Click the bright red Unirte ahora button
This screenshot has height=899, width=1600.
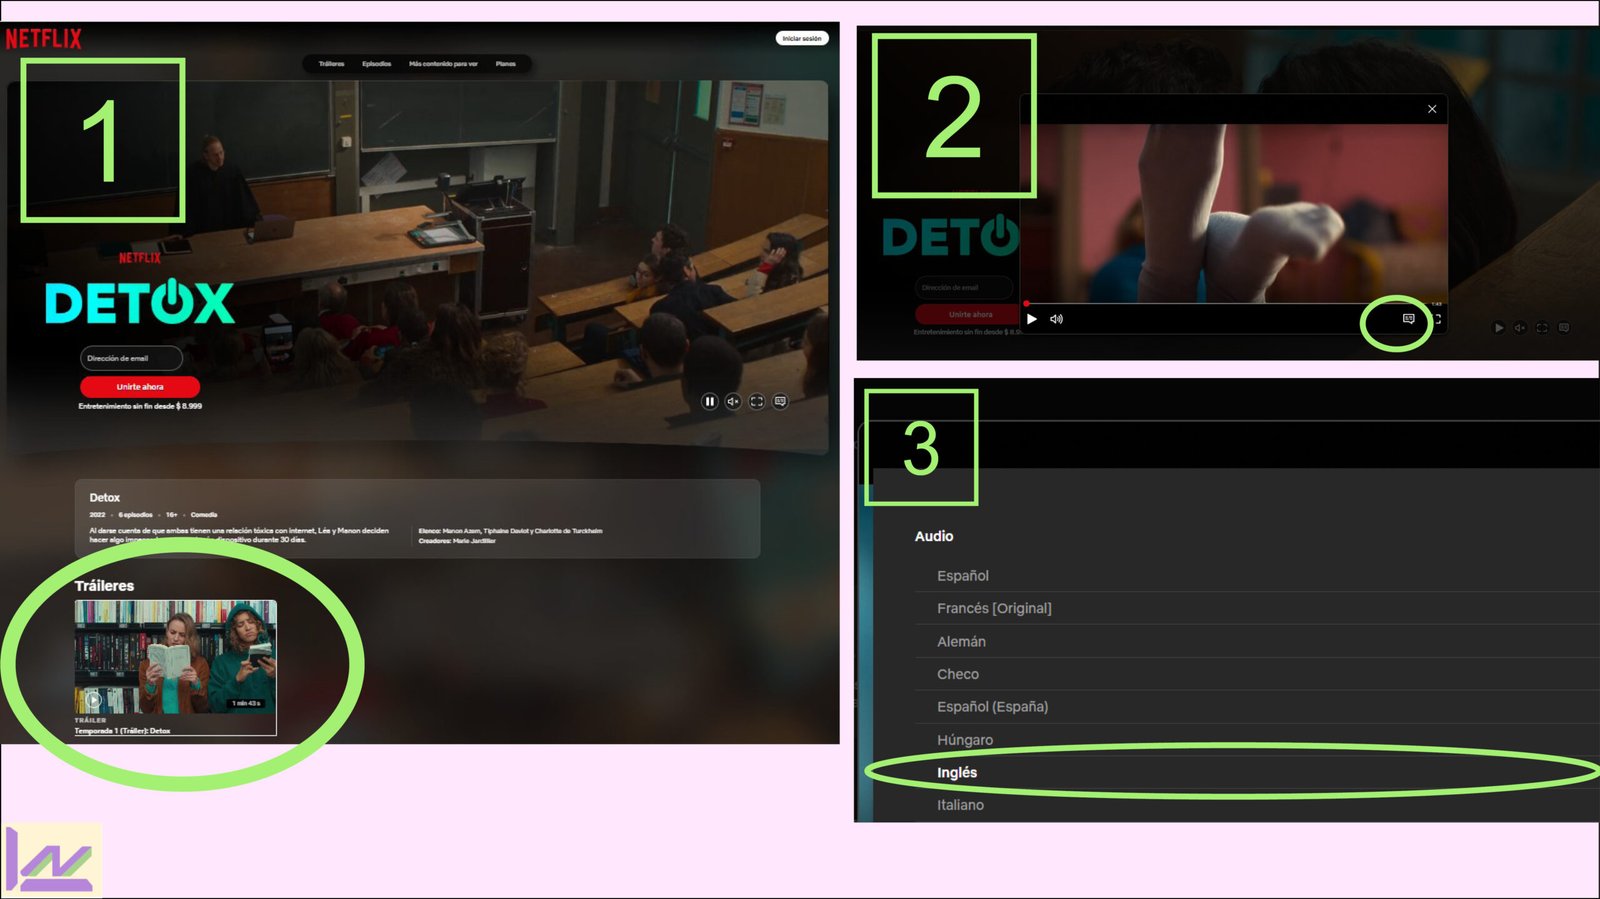140,387
